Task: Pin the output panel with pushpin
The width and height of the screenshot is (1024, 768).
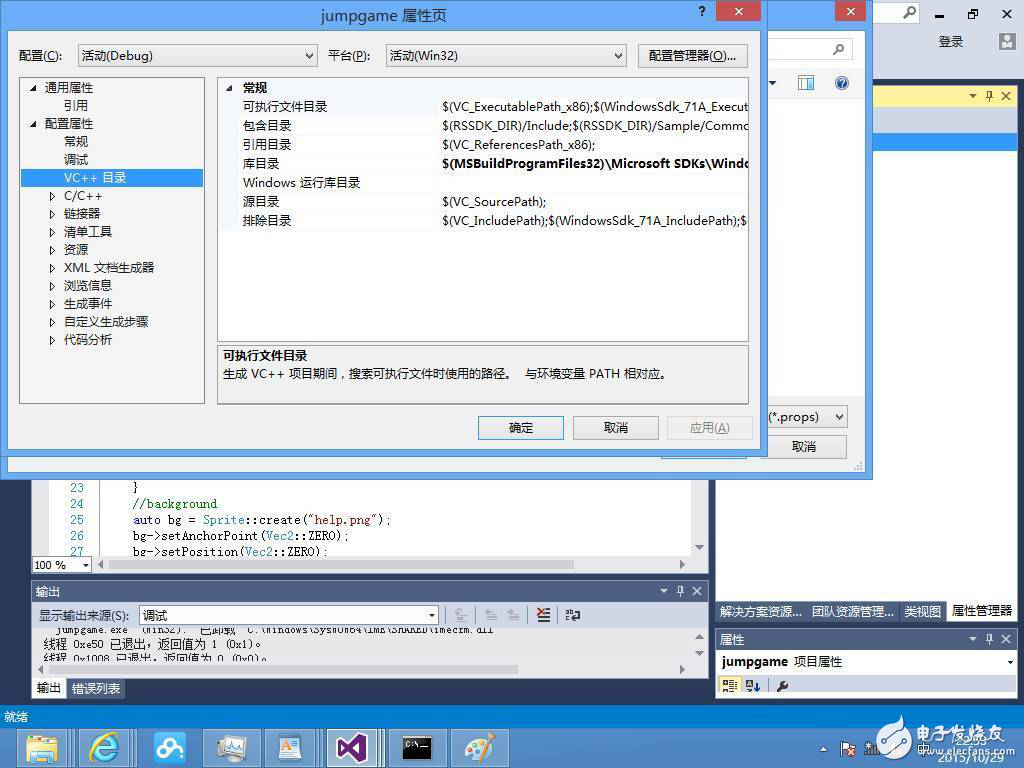Action: click(680, 591)
